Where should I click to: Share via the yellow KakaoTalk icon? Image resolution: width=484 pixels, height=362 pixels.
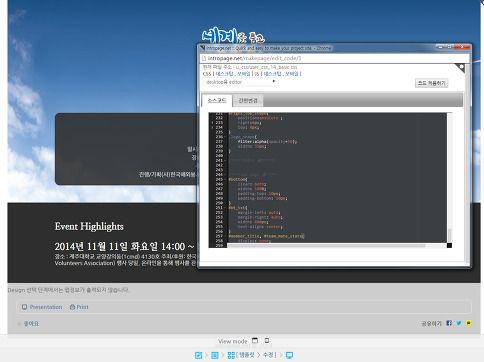click(x=469, y=323)
